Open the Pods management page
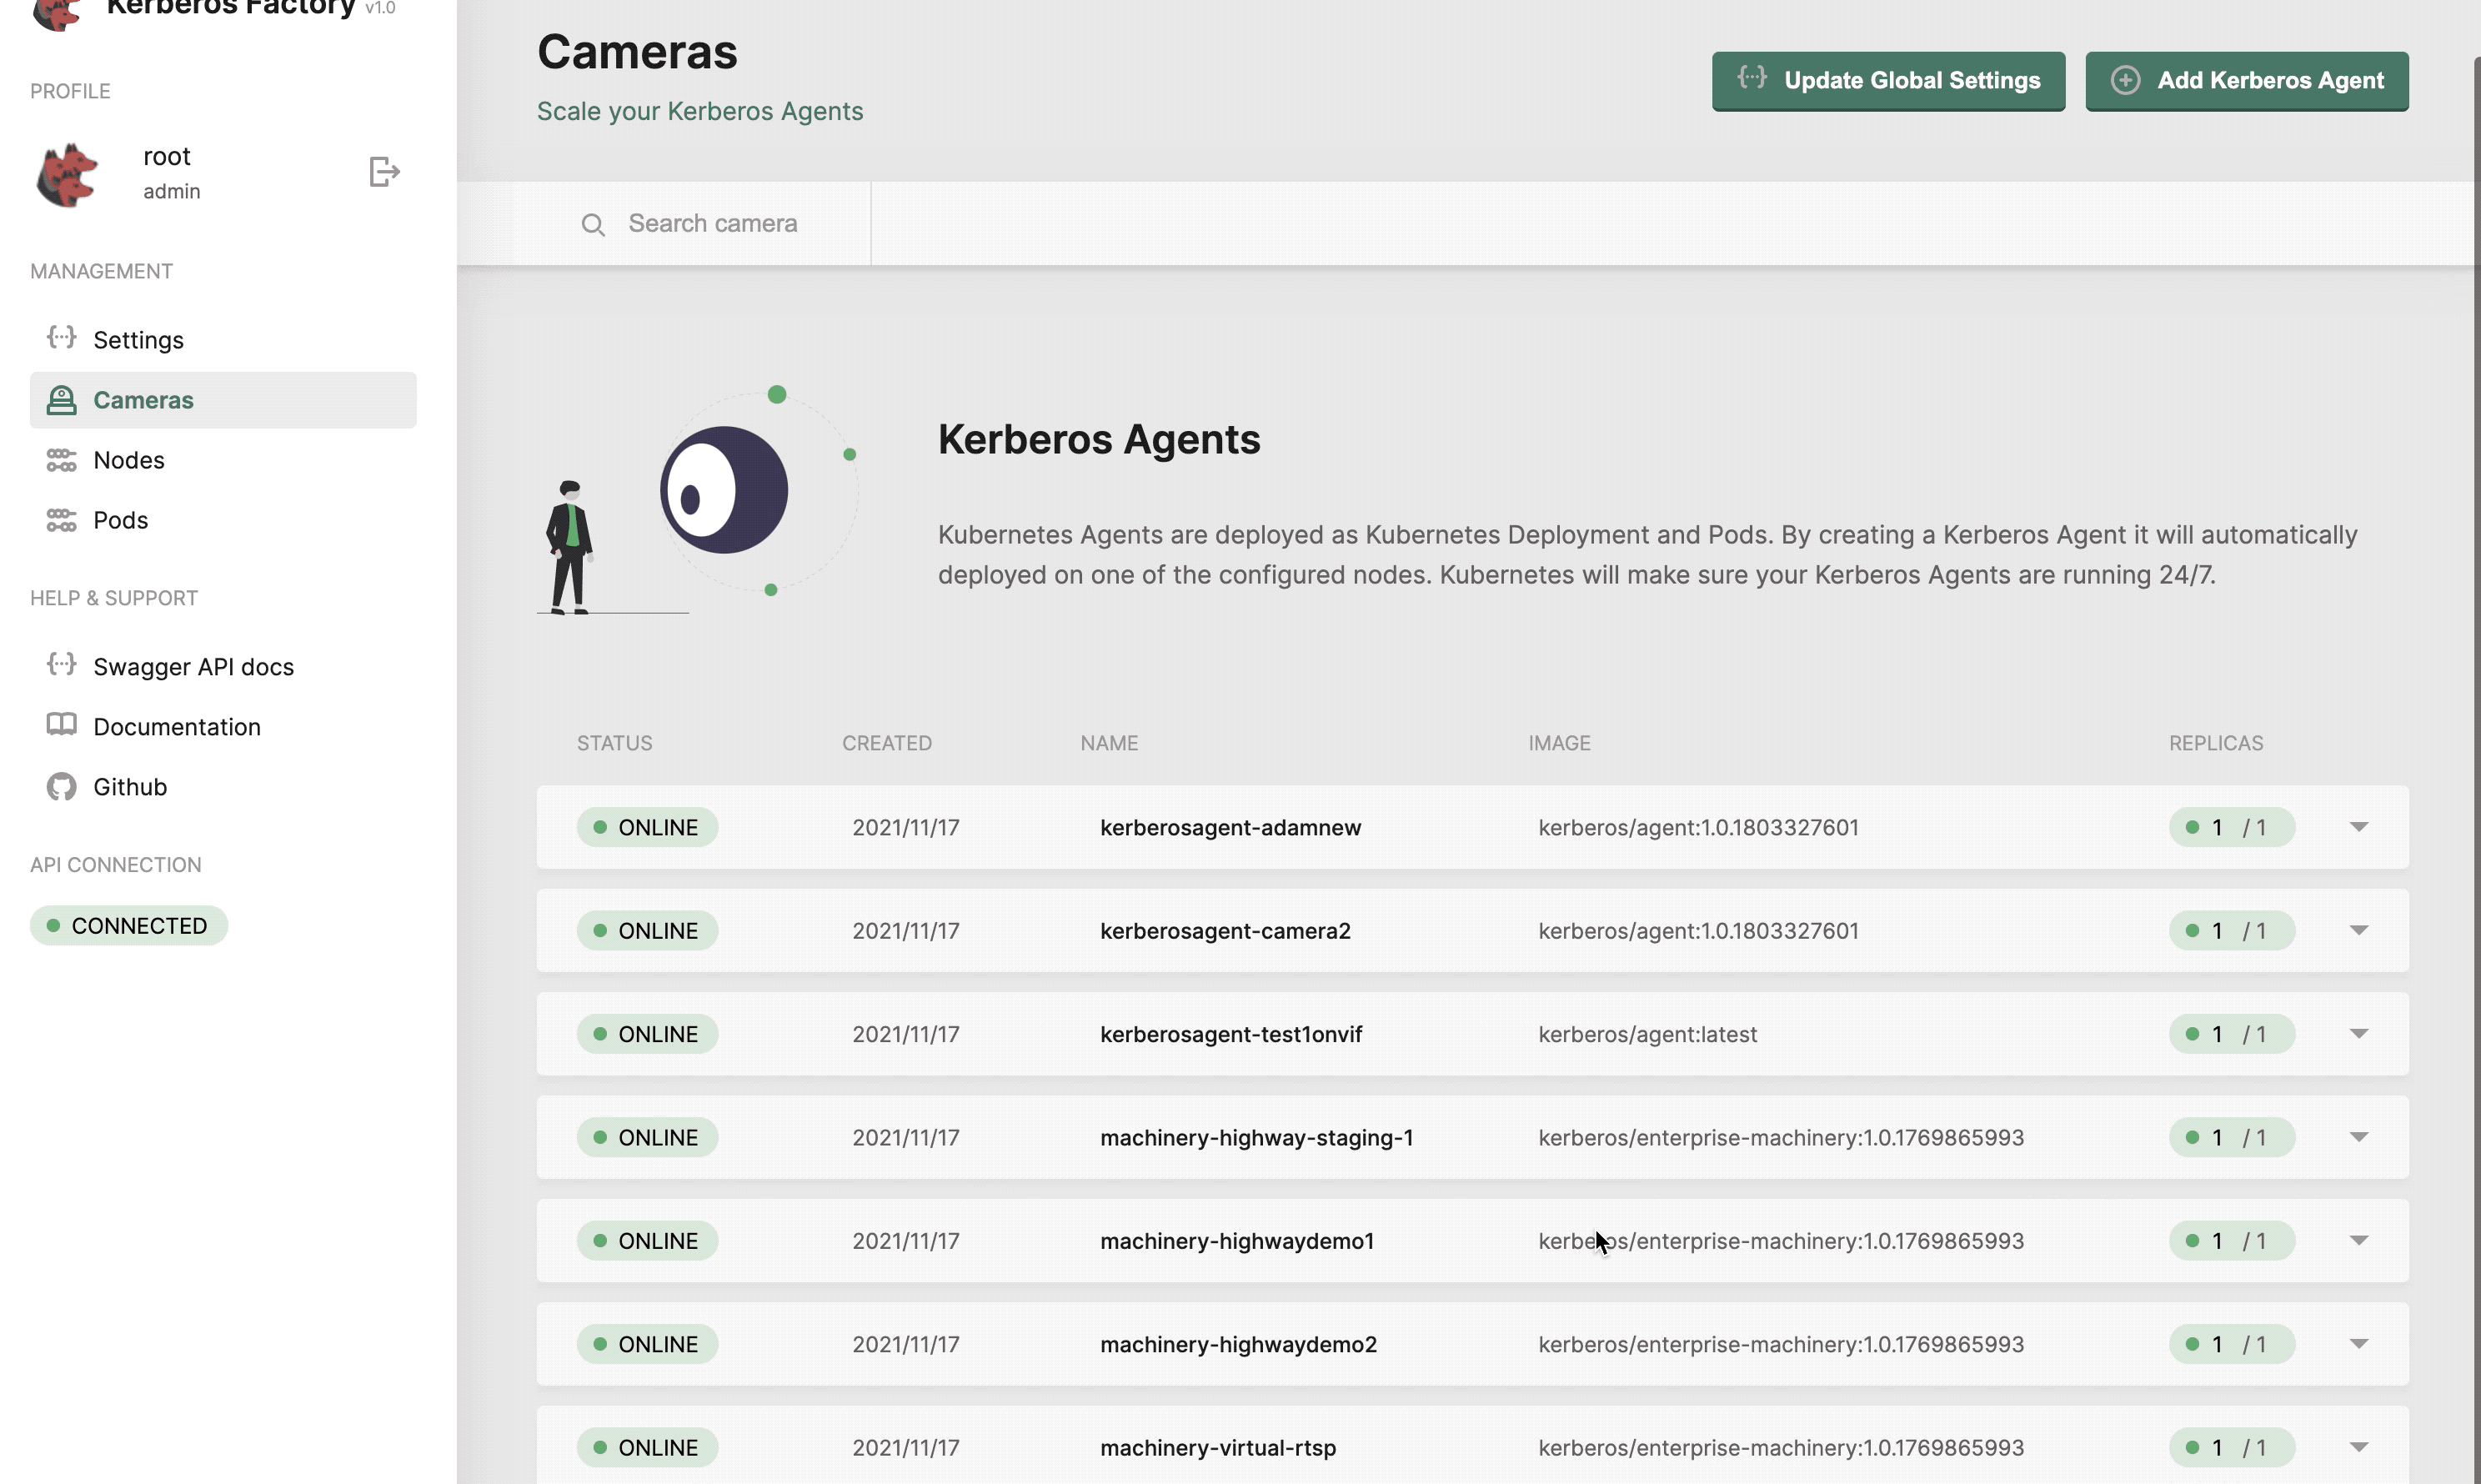 [x=121, y=520]
